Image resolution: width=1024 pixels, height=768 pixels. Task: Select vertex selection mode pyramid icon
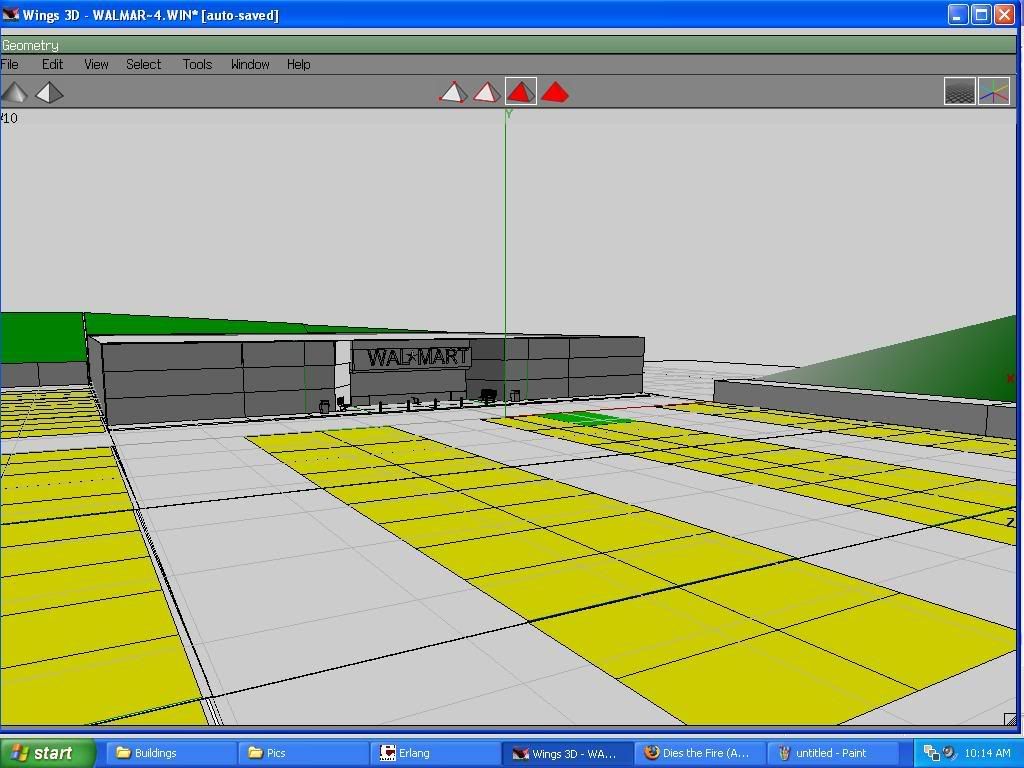(x=453, y=92)
